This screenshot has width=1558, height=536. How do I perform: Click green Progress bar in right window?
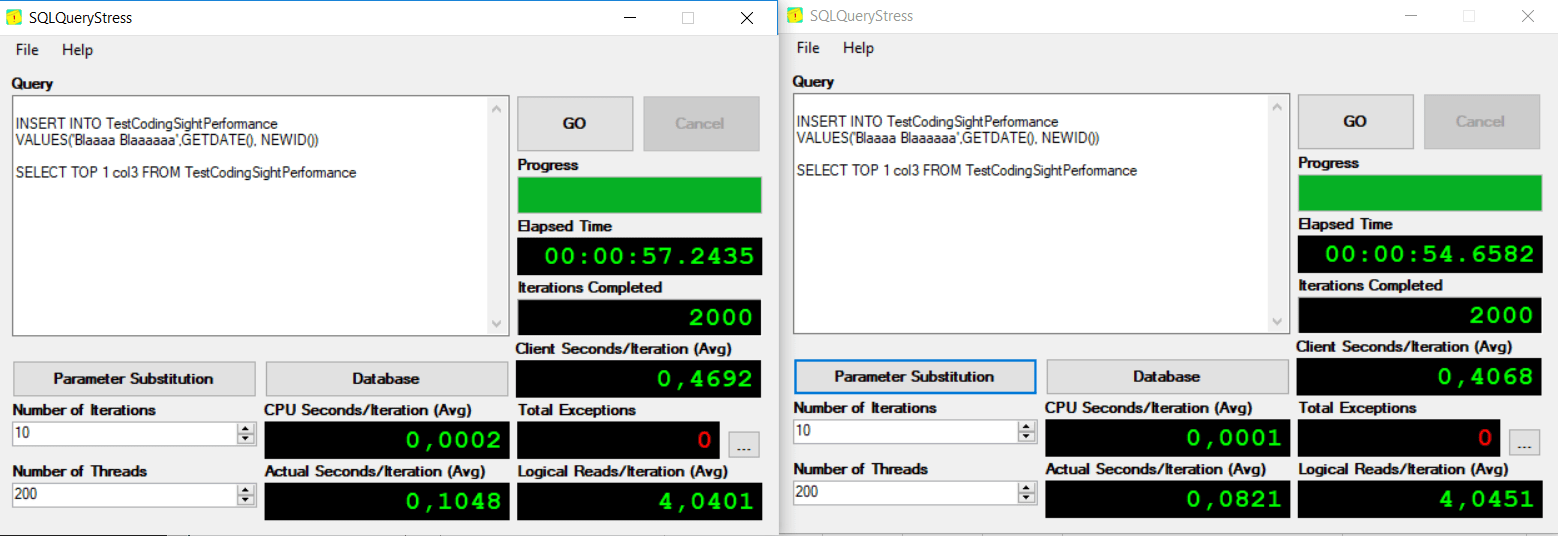pyautogui.click(x=1420, y=193)
